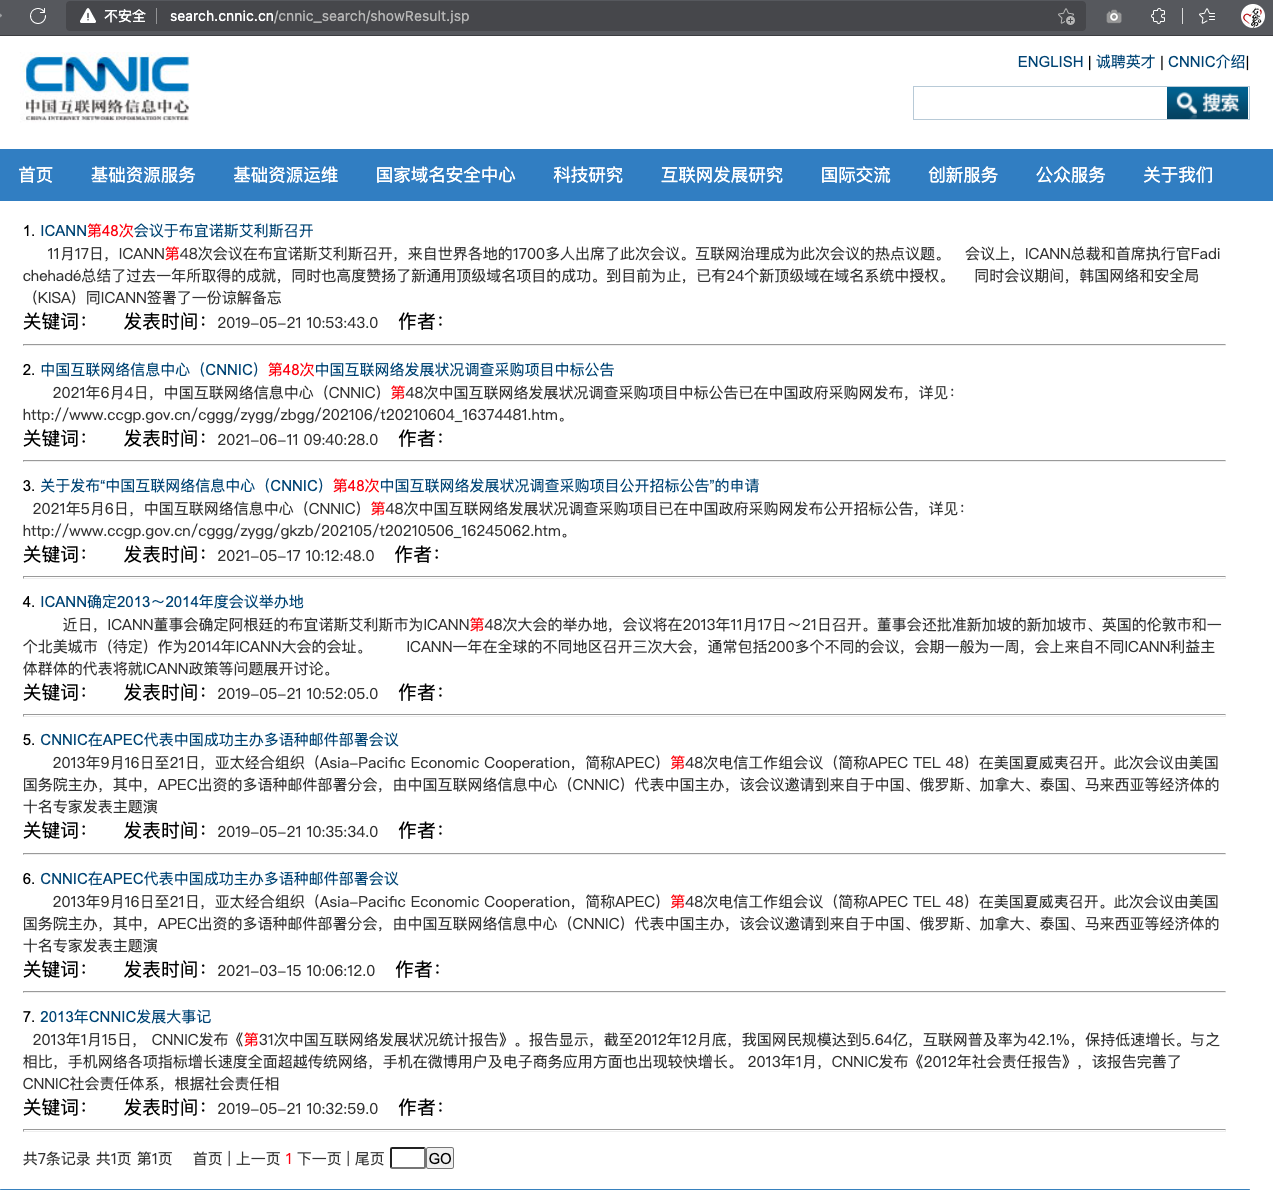This screenshot has width=1273, height=1190.
Task: Click the URL text ending t20210506_16245062.htm
Action: pos(292,531)
